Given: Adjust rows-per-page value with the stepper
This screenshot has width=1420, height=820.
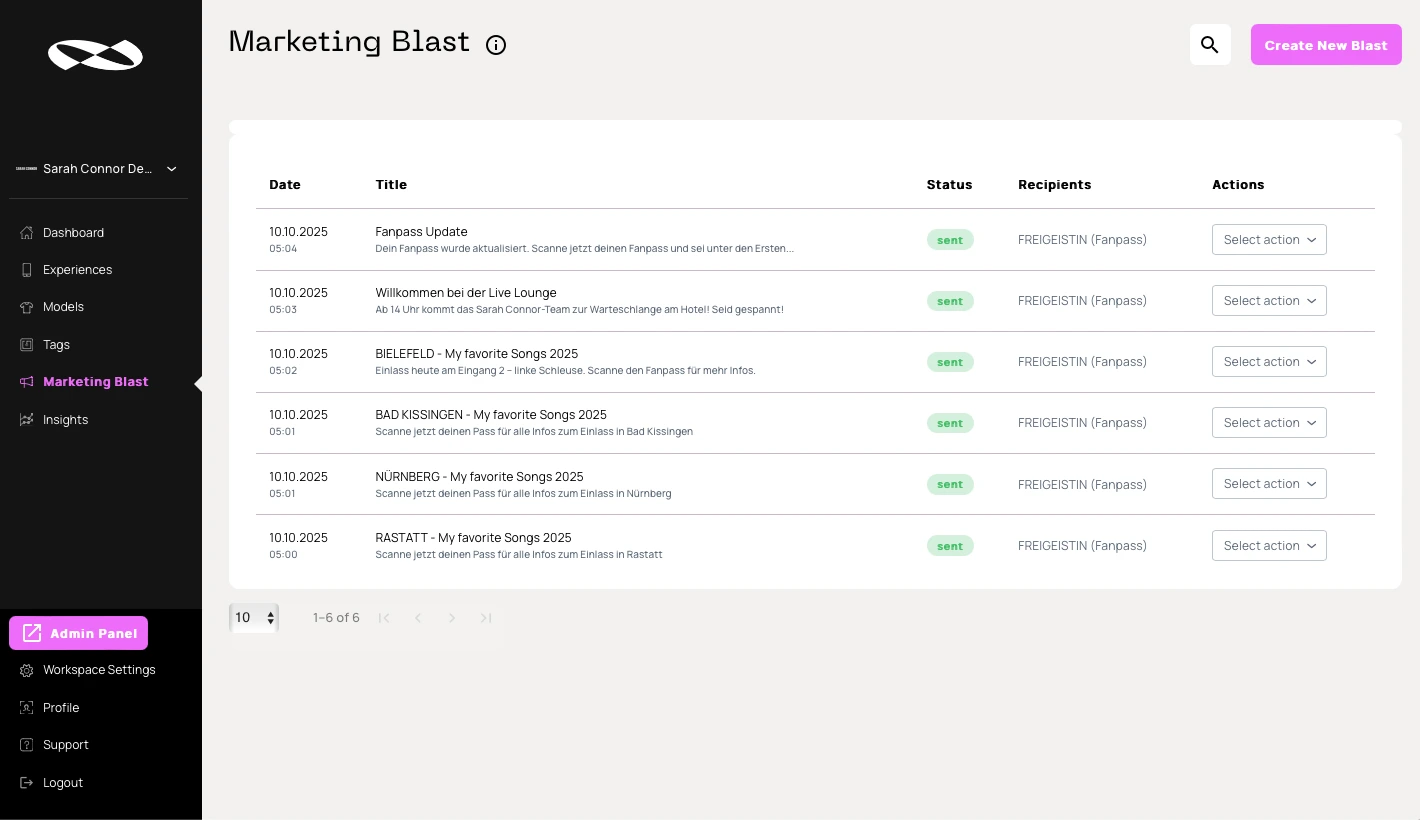Looking at the screenshot, I should tap(270, 618).
